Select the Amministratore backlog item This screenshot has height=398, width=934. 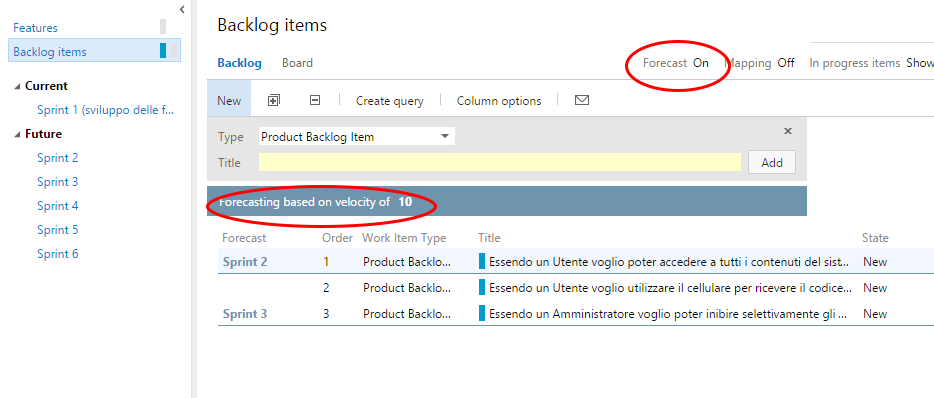[668, 314]
